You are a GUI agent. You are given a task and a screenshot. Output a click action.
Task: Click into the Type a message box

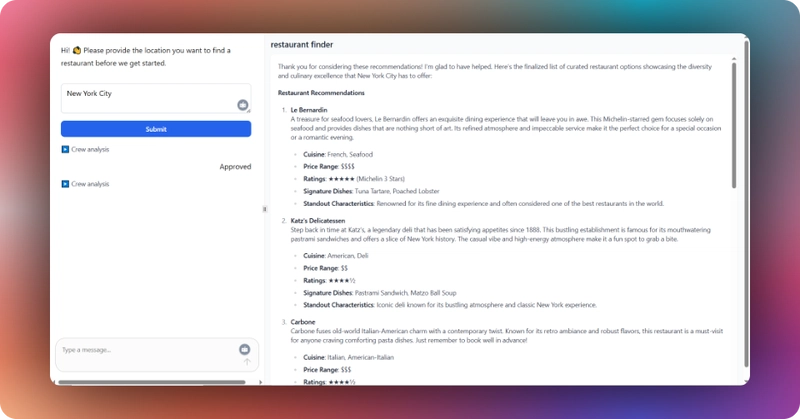148,354
